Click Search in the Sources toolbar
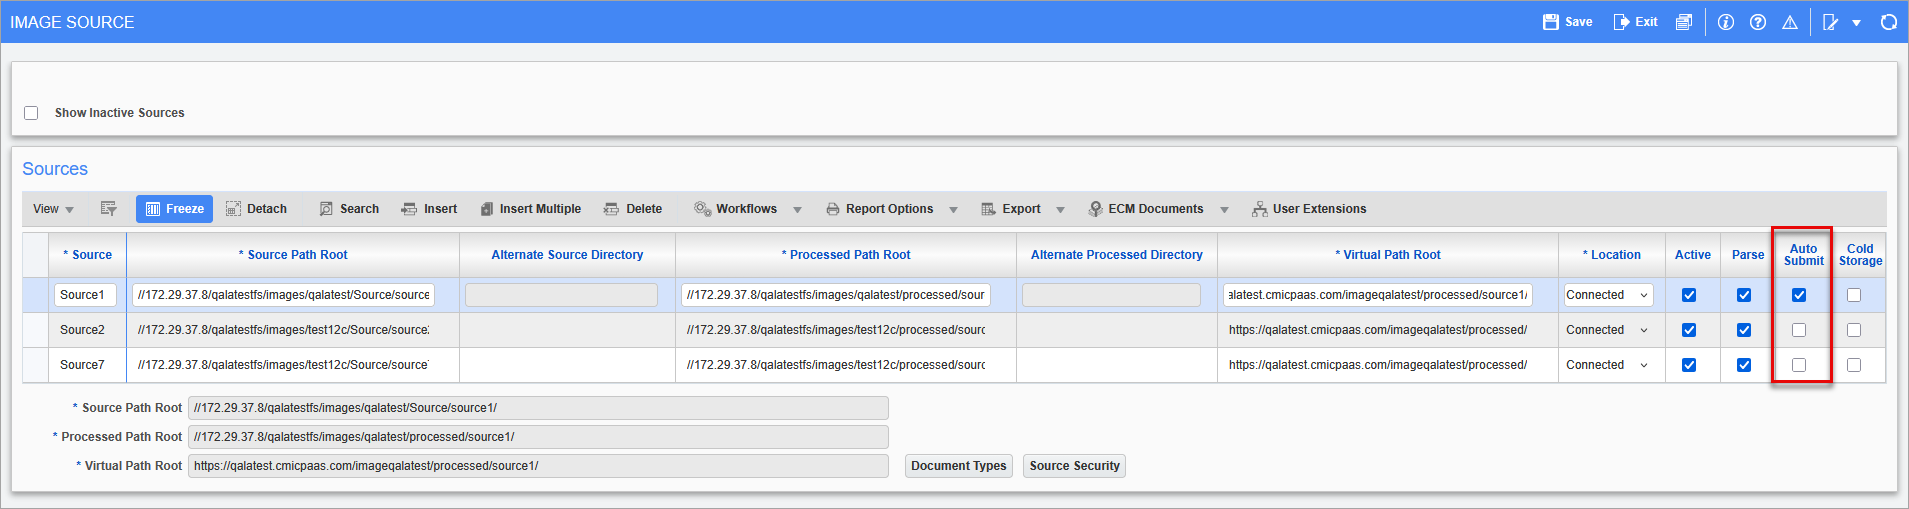The width and height of the screenshot is (1909, 509). point(350,209)
